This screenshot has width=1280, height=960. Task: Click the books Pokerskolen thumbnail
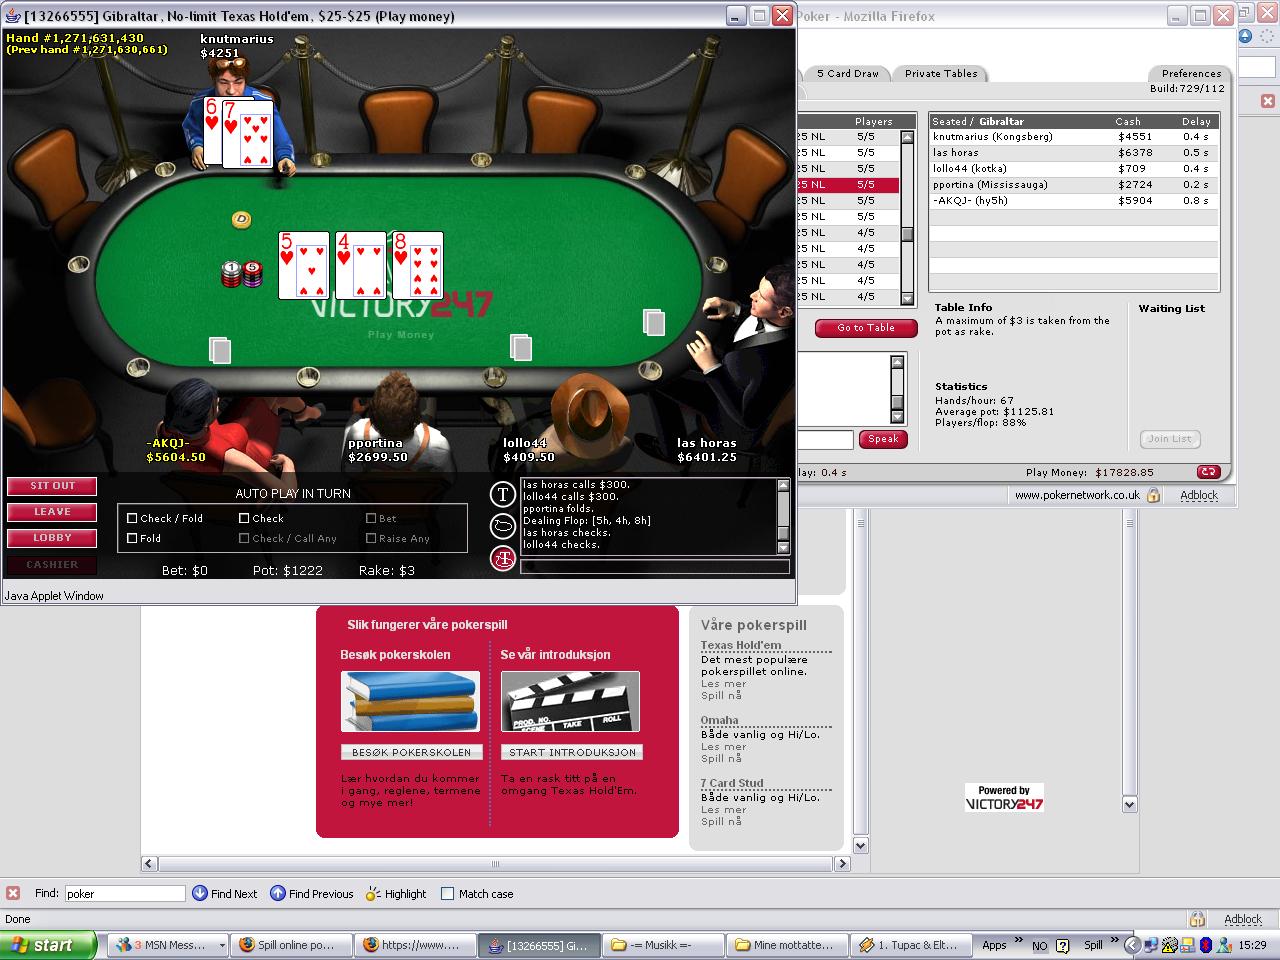(410, 701)
